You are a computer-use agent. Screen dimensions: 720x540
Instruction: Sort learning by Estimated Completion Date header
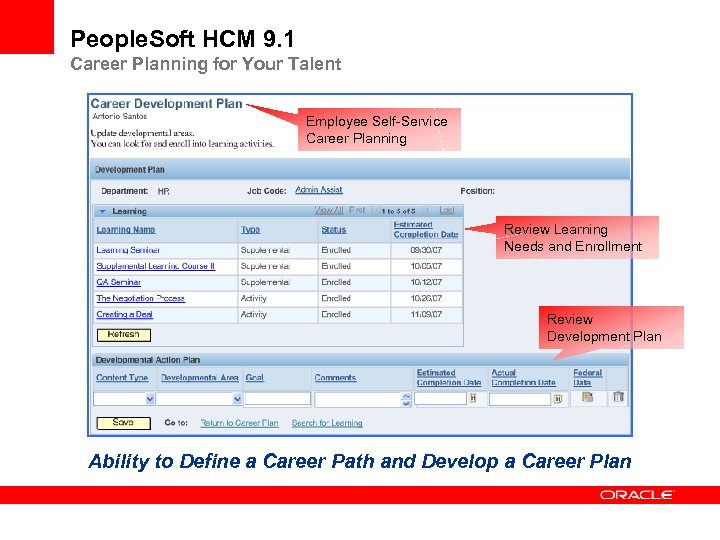pyautogui.click(x=426, y=229)
